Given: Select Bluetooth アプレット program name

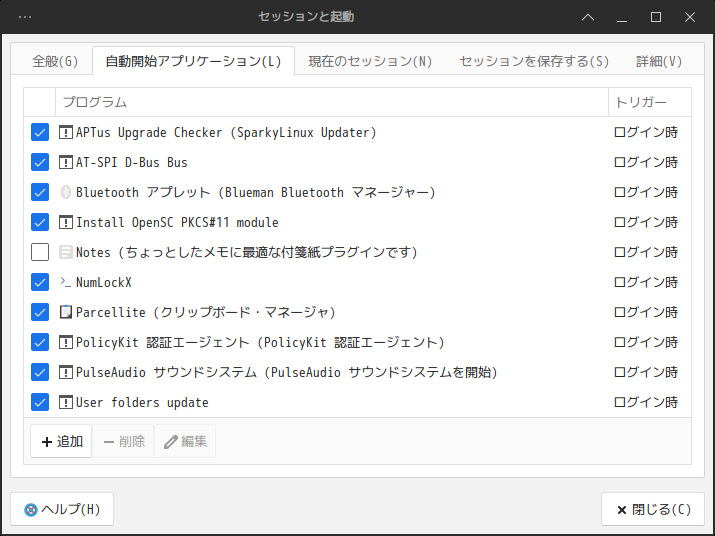Looking at the screenshot, I should point(256,193).
